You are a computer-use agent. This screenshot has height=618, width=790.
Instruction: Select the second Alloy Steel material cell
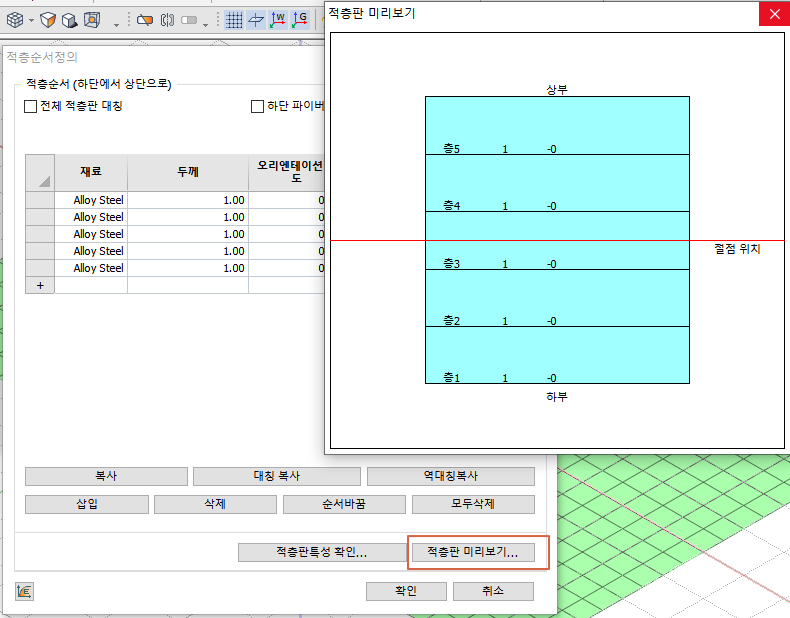click(x=91, y=217)
